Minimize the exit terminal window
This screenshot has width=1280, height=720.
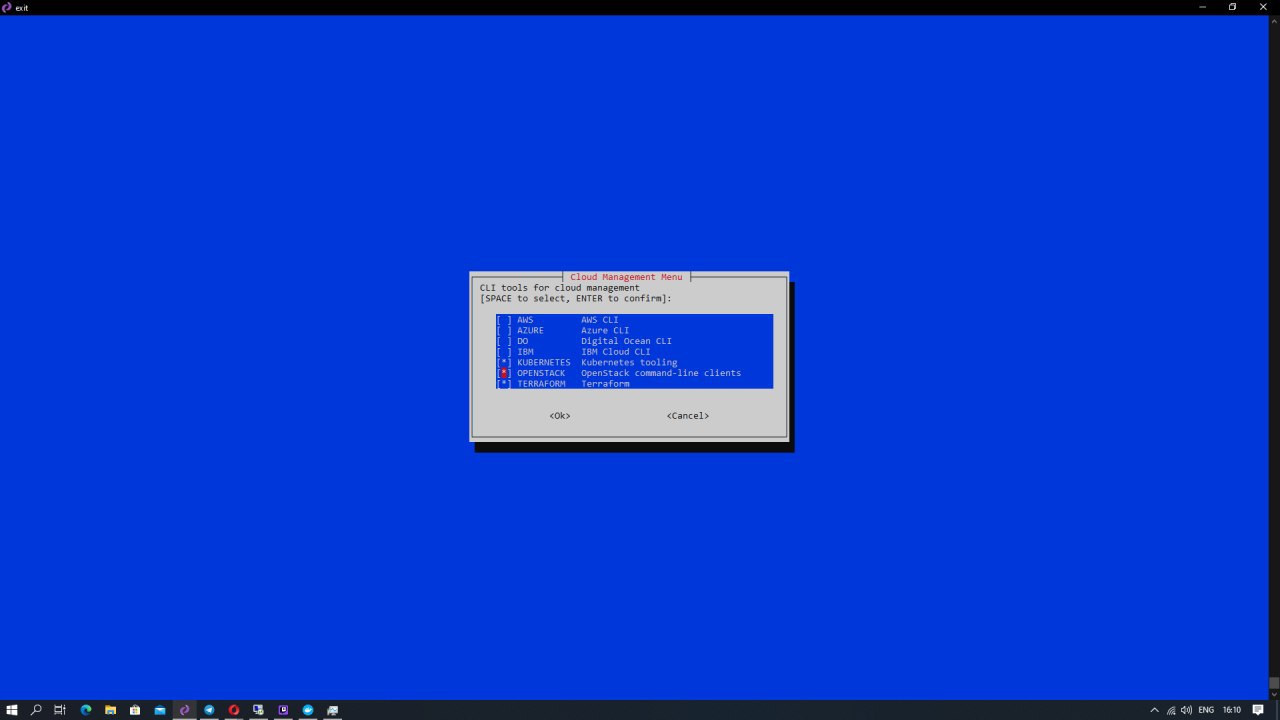click(1201, 7)
